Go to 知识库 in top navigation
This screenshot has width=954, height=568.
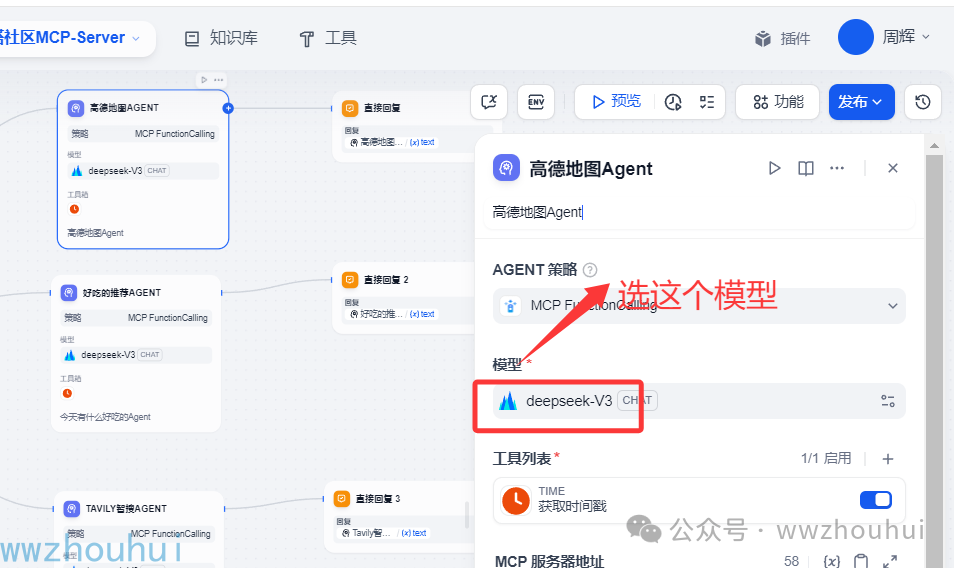click(221, 38)
